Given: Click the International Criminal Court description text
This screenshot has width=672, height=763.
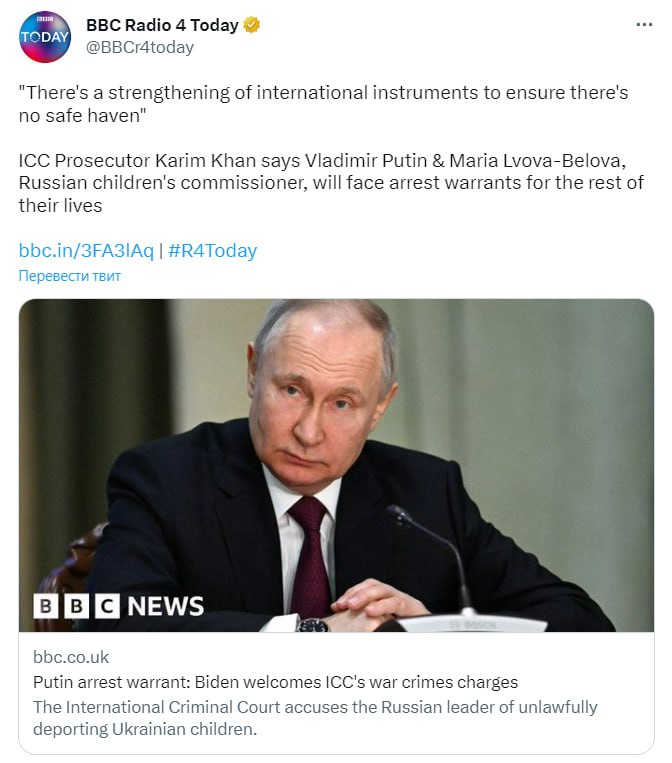Looking at the screenshot, I should coord(315,718).
